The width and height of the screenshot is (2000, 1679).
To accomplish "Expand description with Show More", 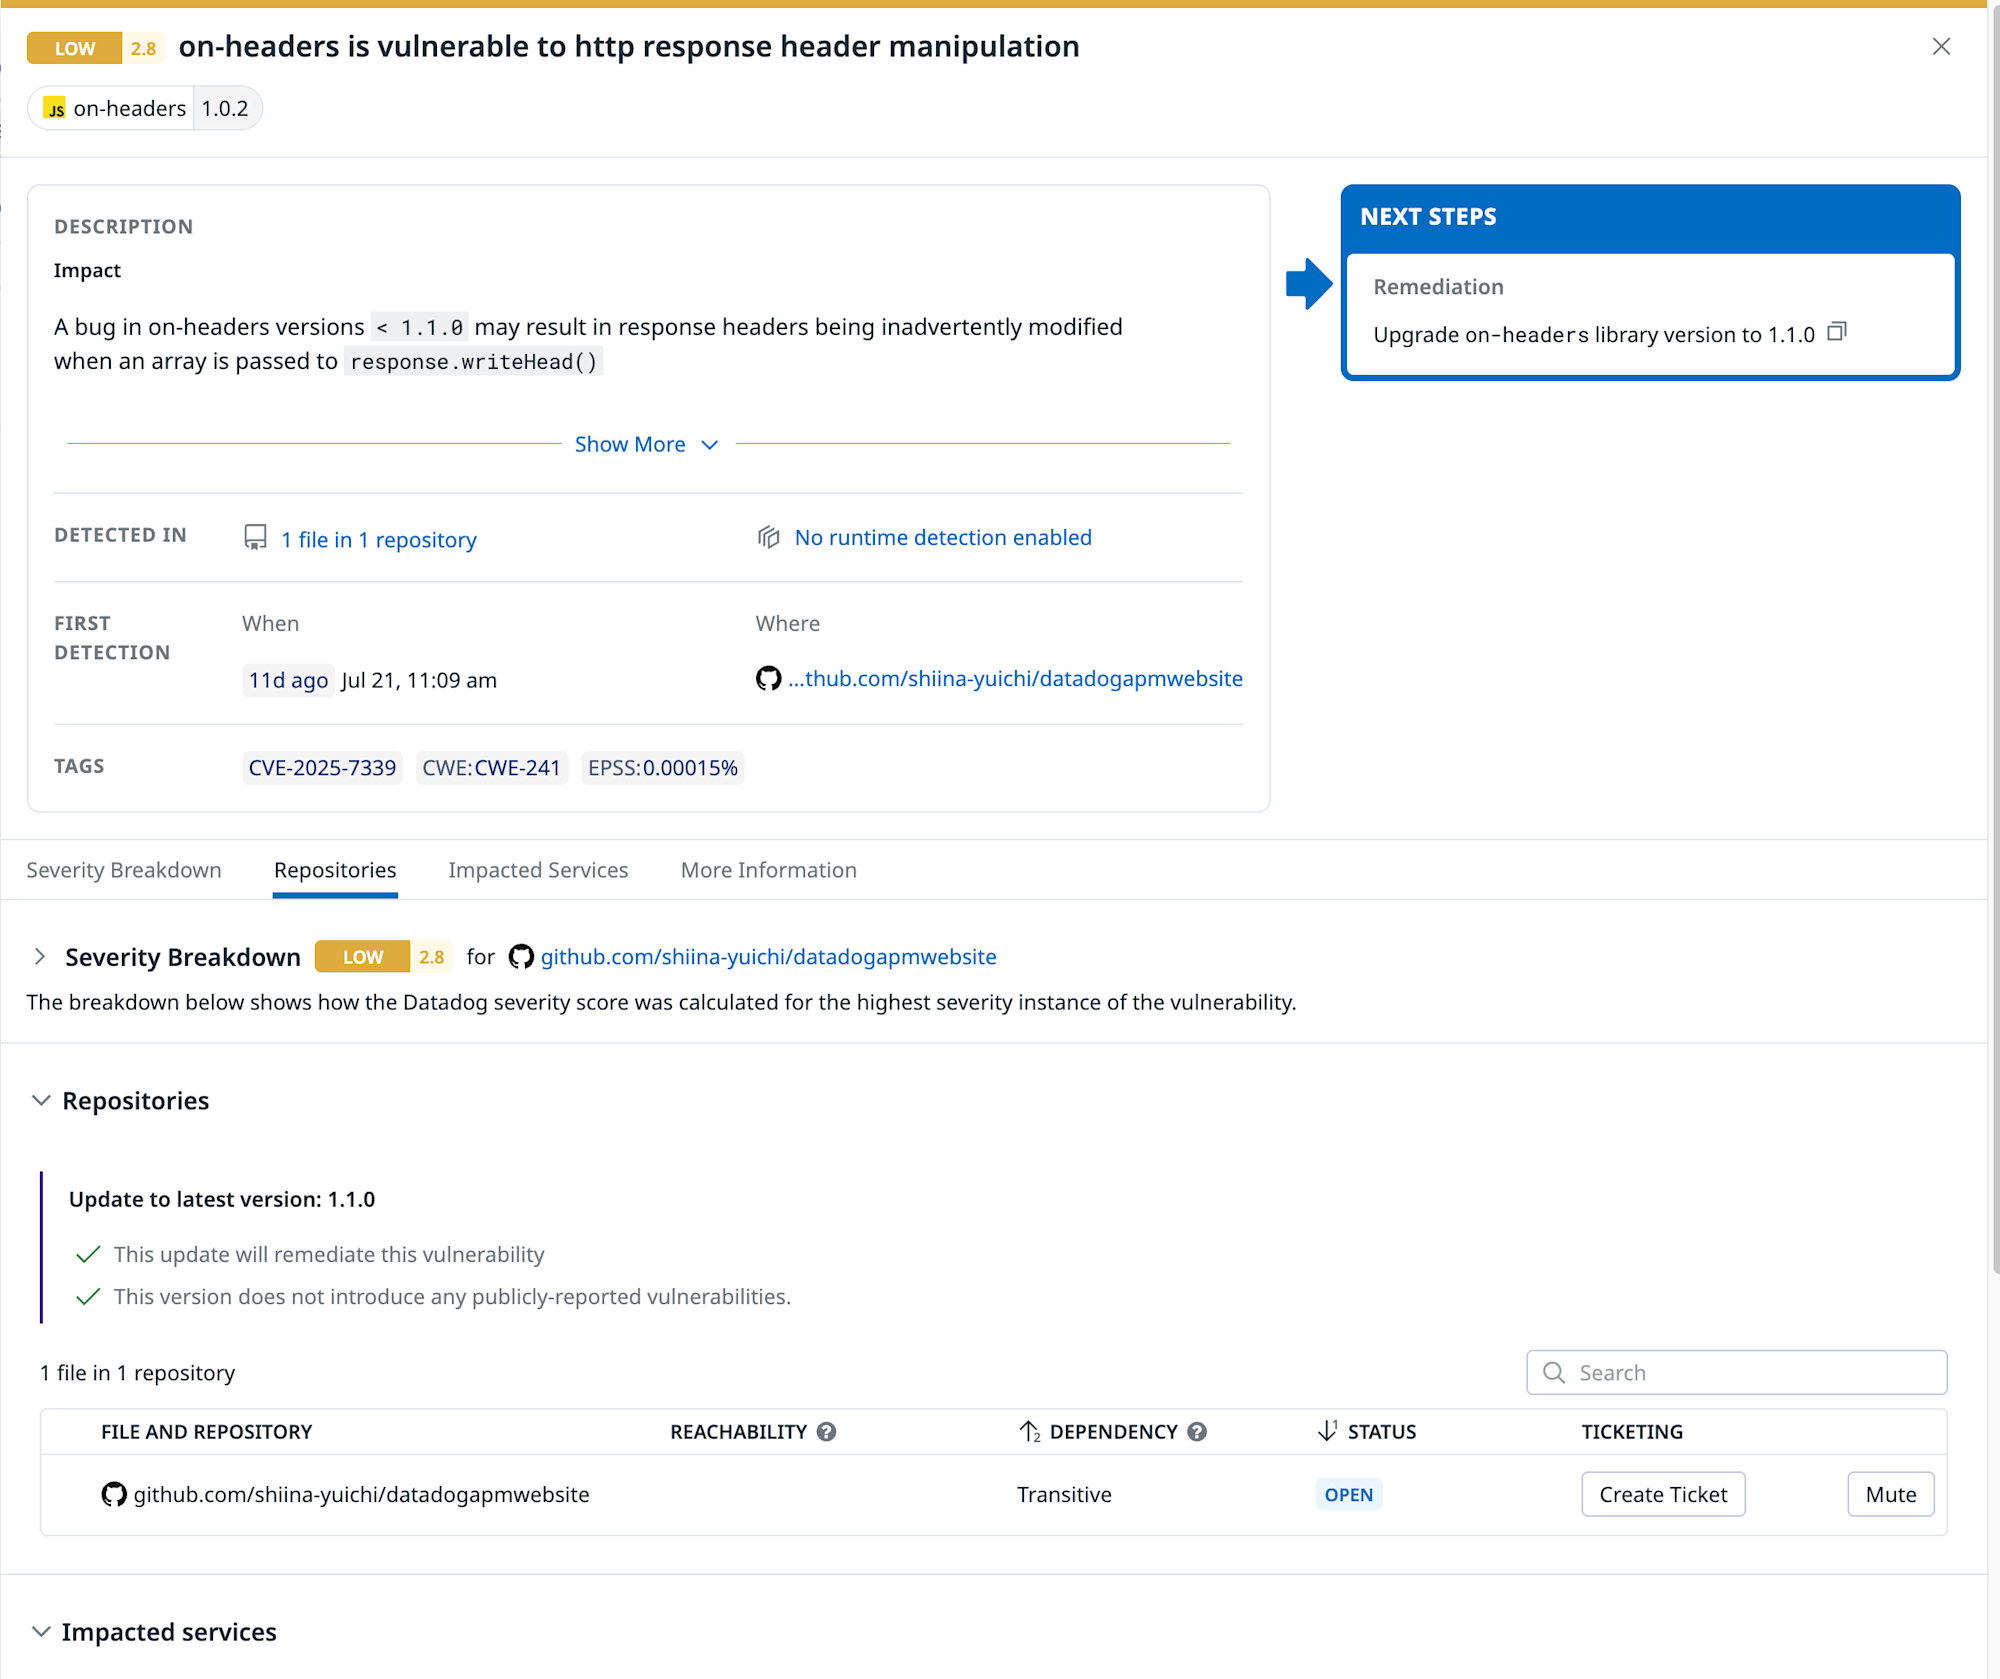I will coord(646,444).
